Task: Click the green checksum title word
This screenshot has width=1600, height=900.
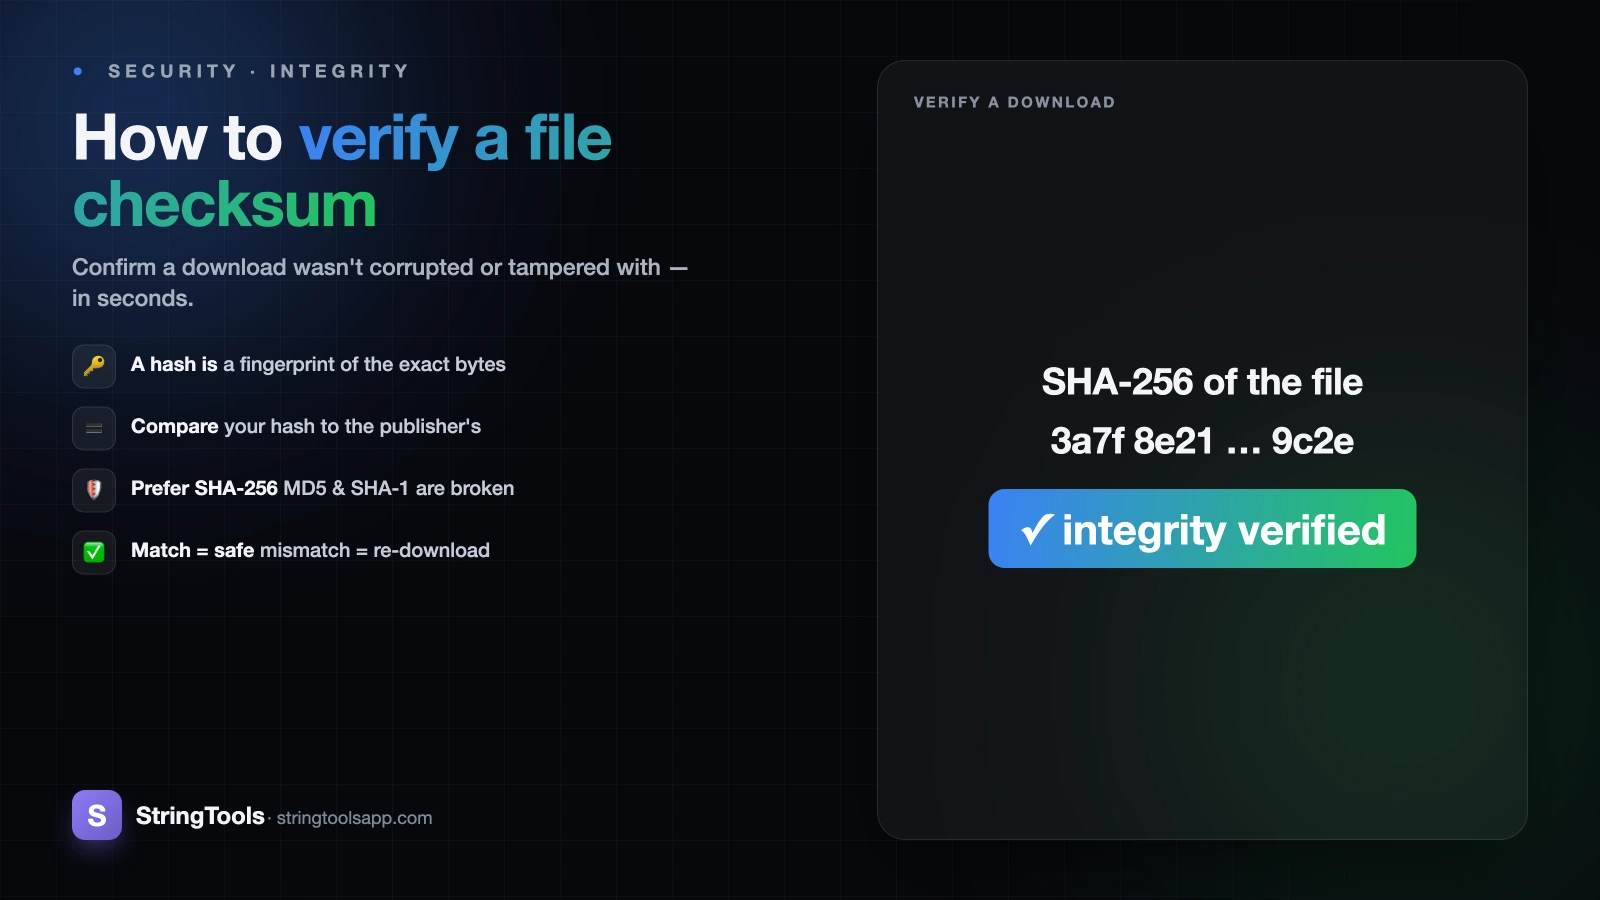Action: click(x=225, y=205)
